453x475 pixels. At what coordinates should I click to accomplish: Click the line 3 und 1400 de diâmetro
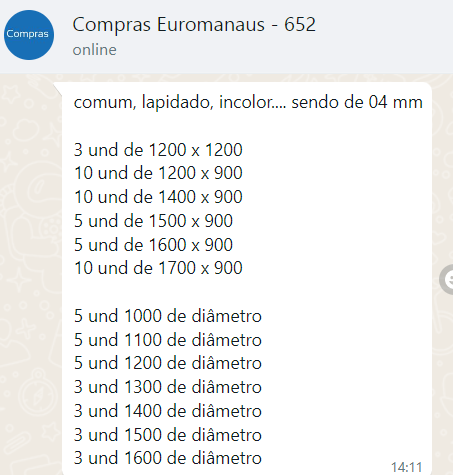coord(168,411)
